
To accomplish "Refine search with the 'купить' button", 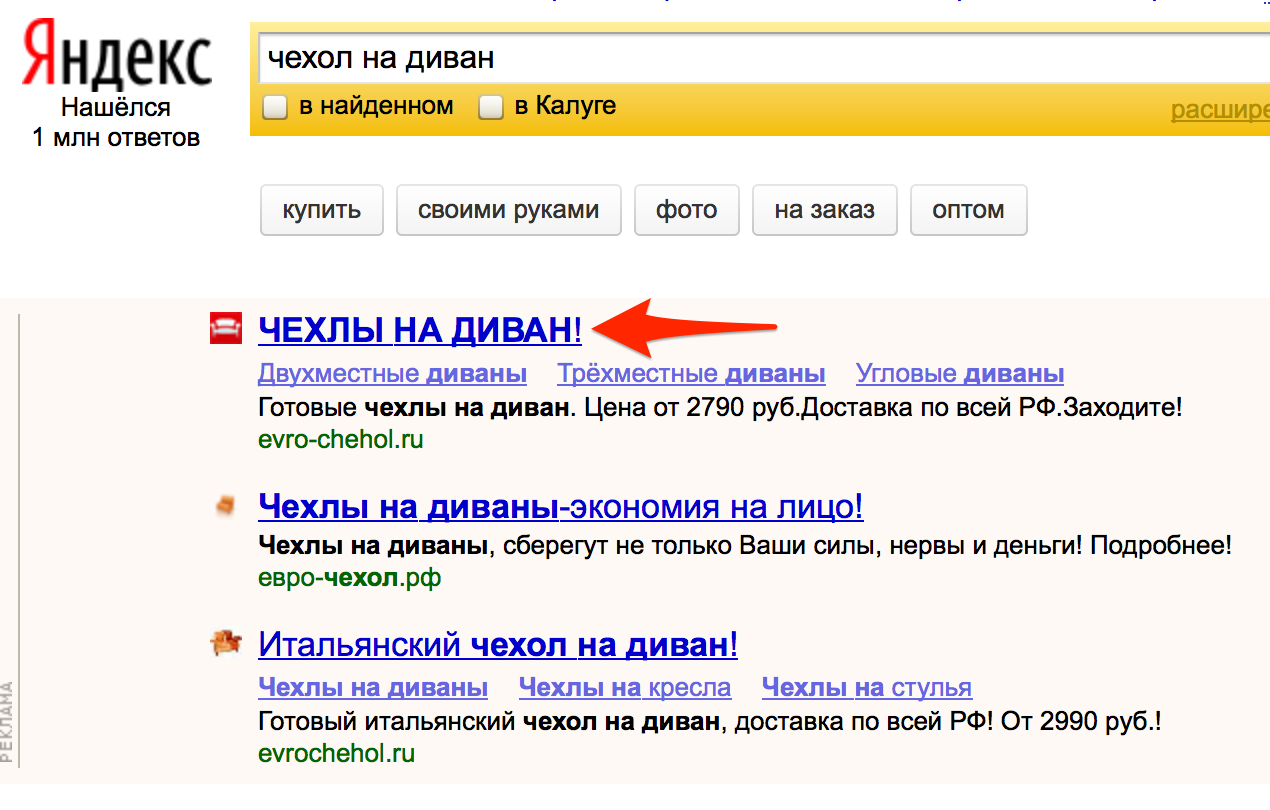I will (x=321, y=210).
